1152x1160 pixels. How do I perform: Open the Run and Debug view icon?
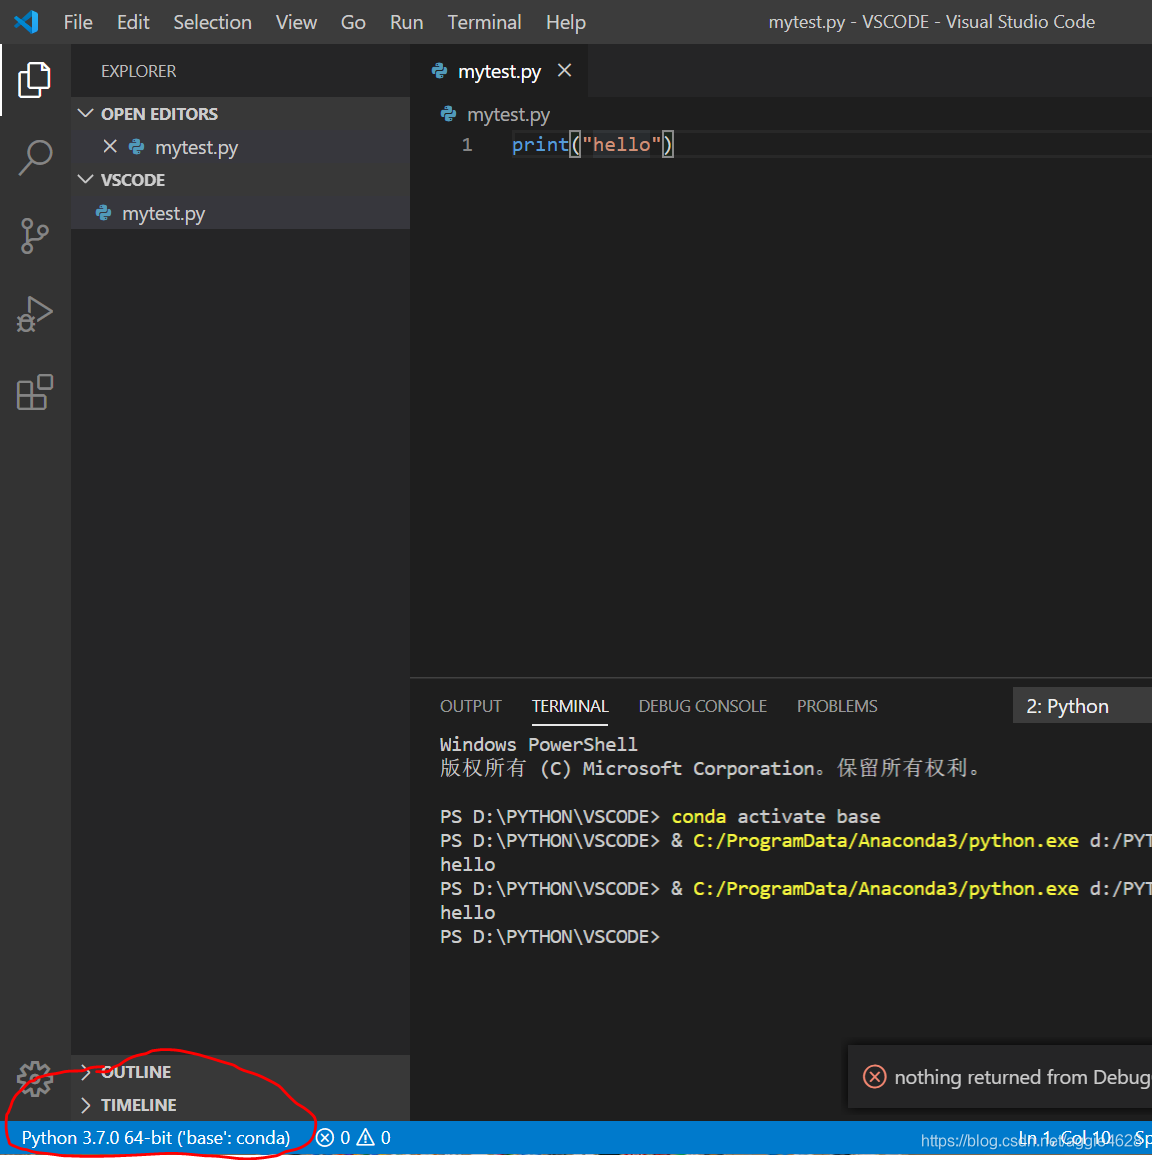(34, 314)
